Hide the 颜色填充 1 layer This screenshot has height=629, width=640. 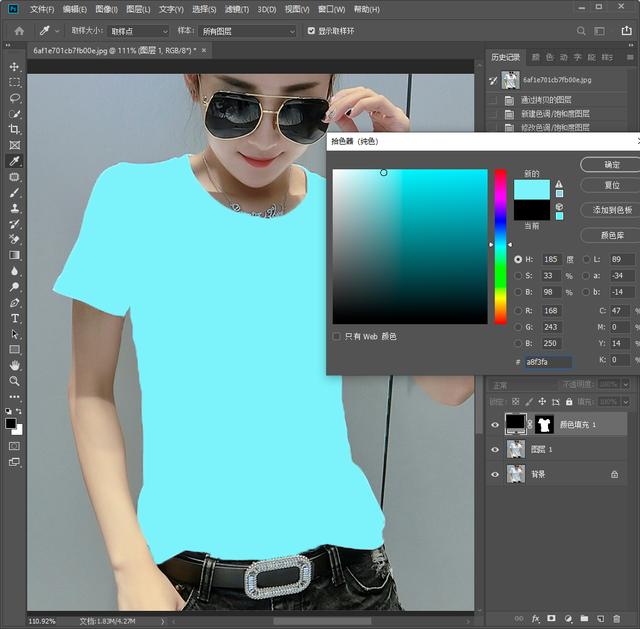(495, 425)
